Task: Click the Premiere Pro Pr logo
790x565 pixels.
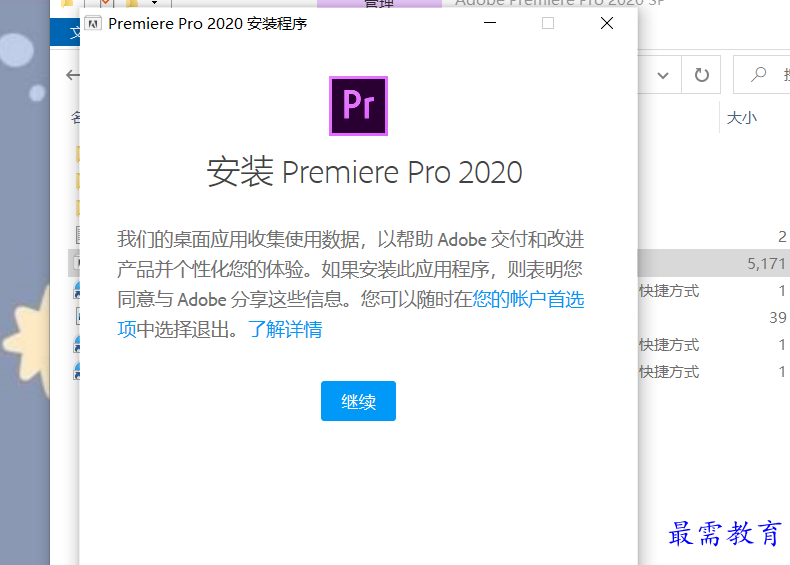Action: coord(358,106)
